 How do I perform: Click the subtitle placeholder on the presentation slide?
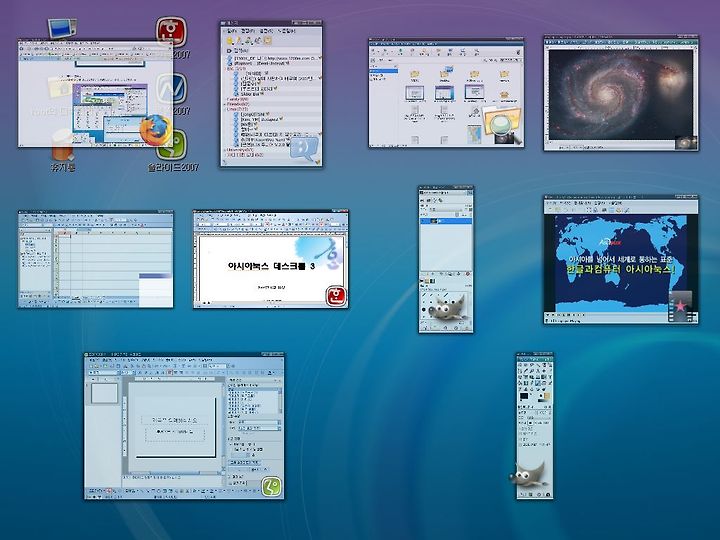click(175, 435)
